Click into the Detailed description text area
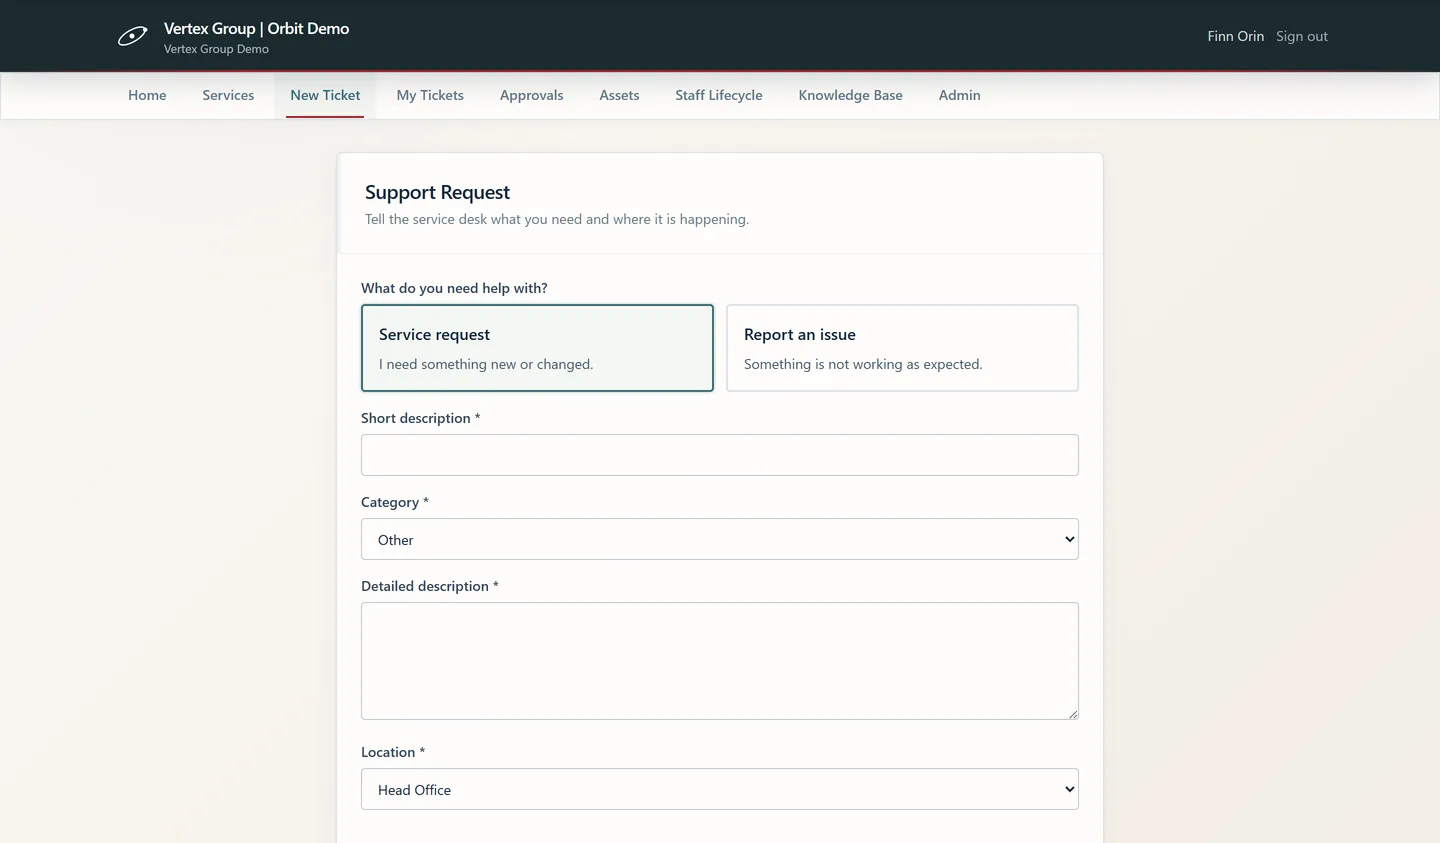This screenshot has height=843, width=1440. (x=719, y=661)
